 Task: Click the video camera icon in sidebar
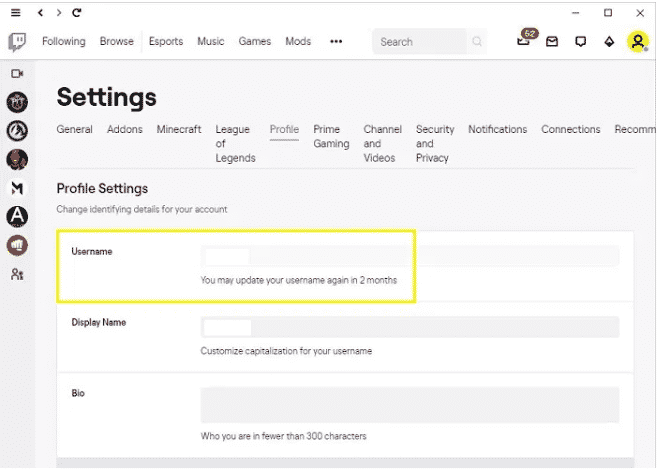pyautogui.click(x=17, y=74)
